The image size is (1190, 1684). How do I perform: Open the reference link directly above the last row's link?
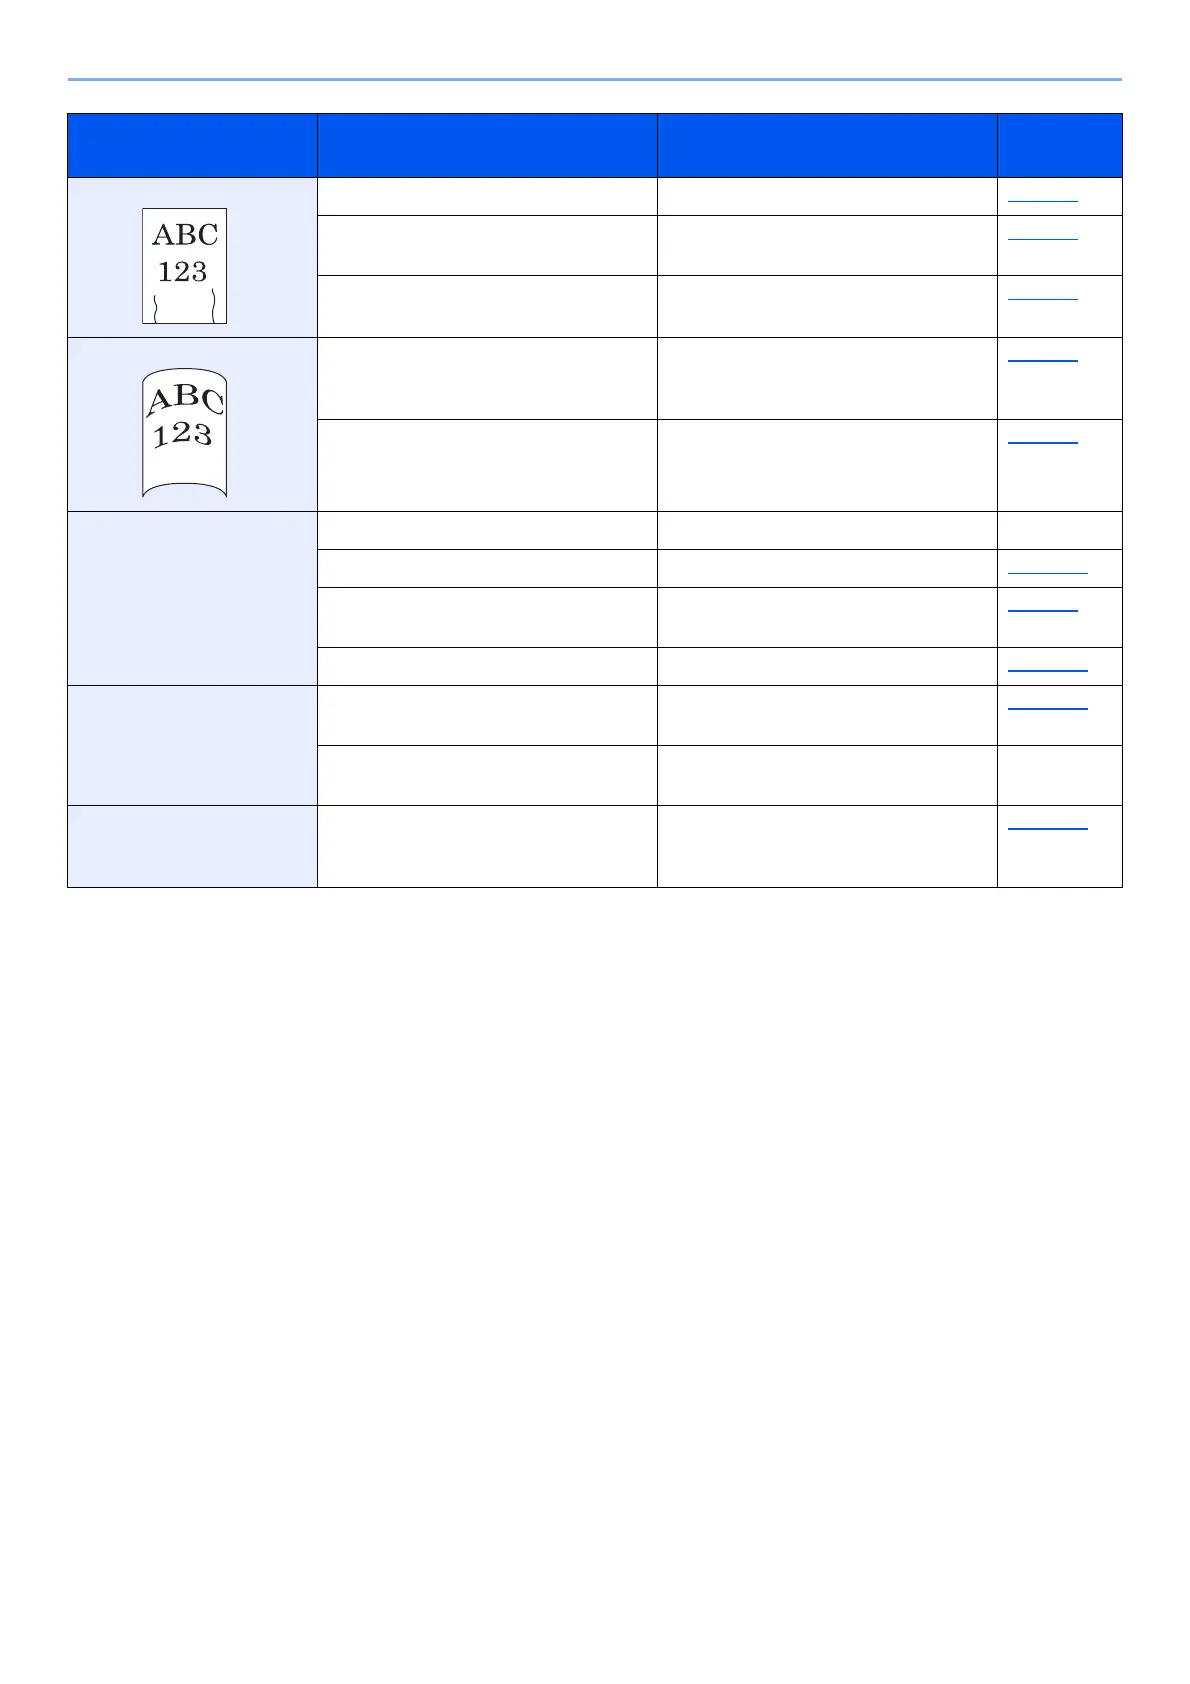tap(1047, 707)
